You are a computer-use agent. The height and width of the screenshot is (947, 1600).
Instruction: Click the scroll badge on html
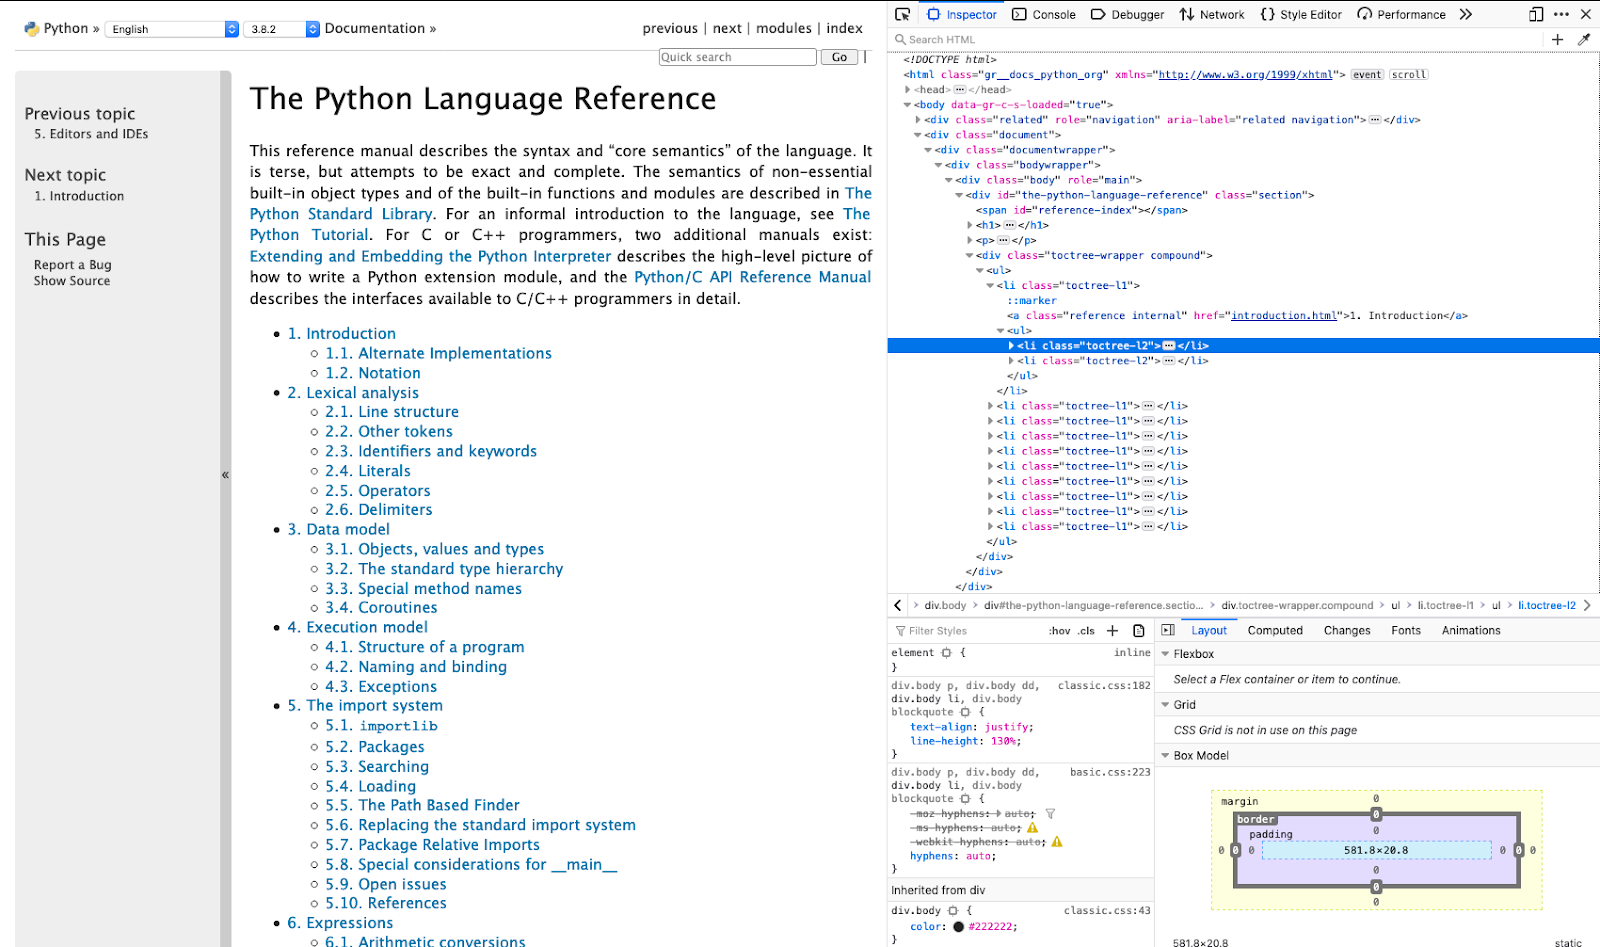(1409, 75)
